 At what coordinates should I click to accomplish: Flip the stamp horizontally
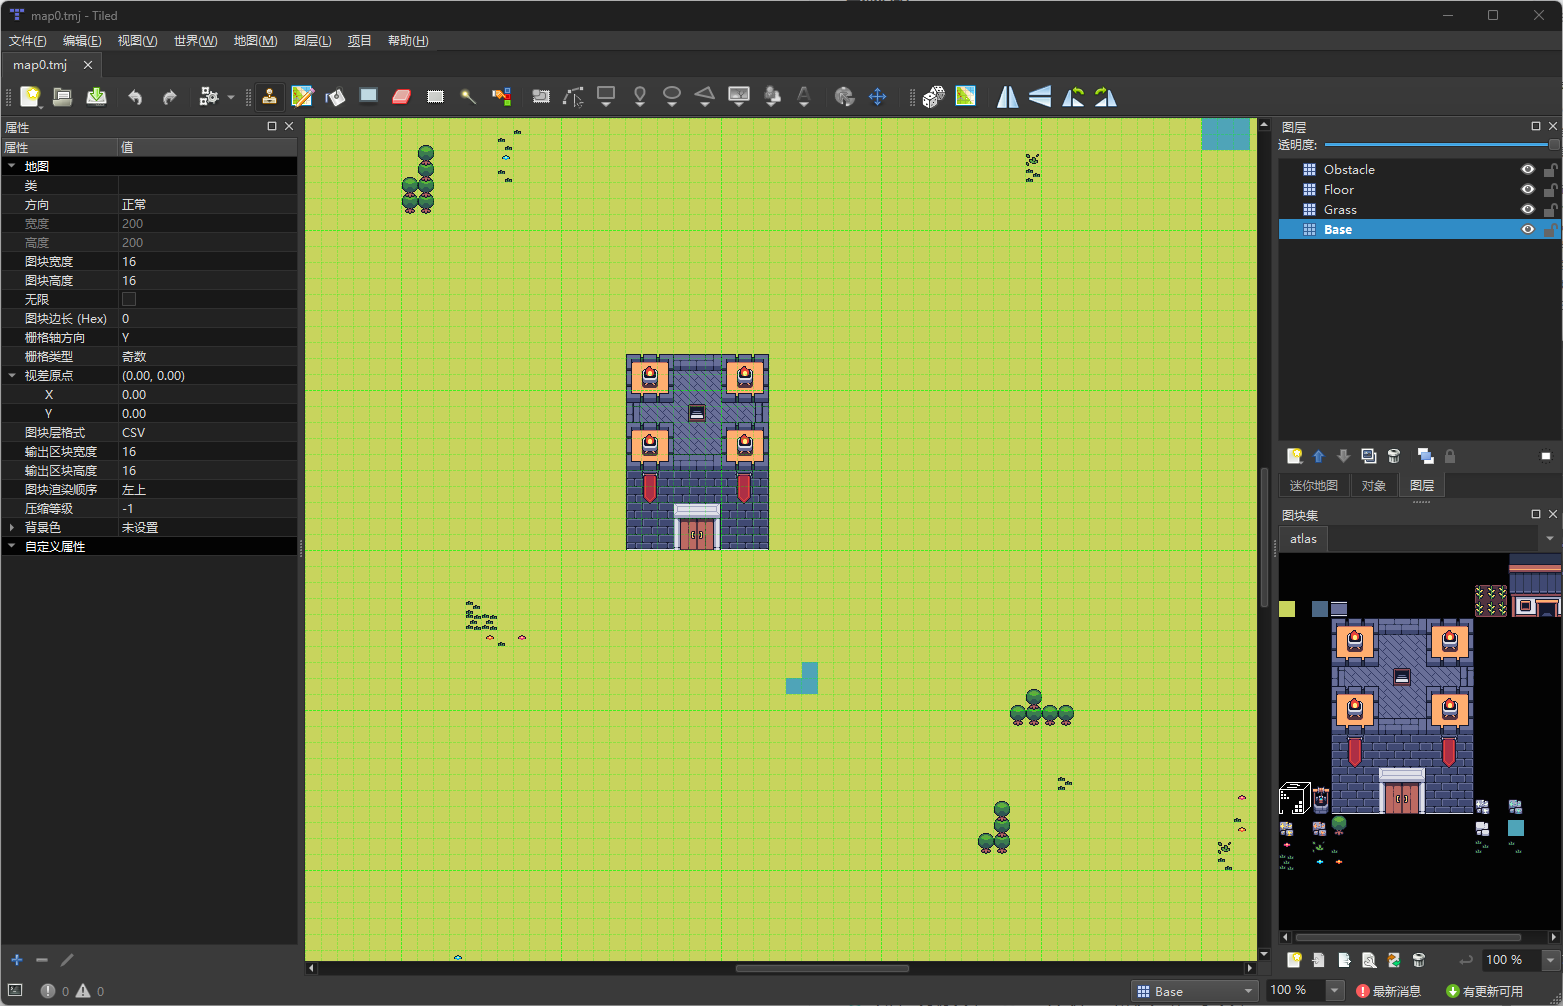1007,96
